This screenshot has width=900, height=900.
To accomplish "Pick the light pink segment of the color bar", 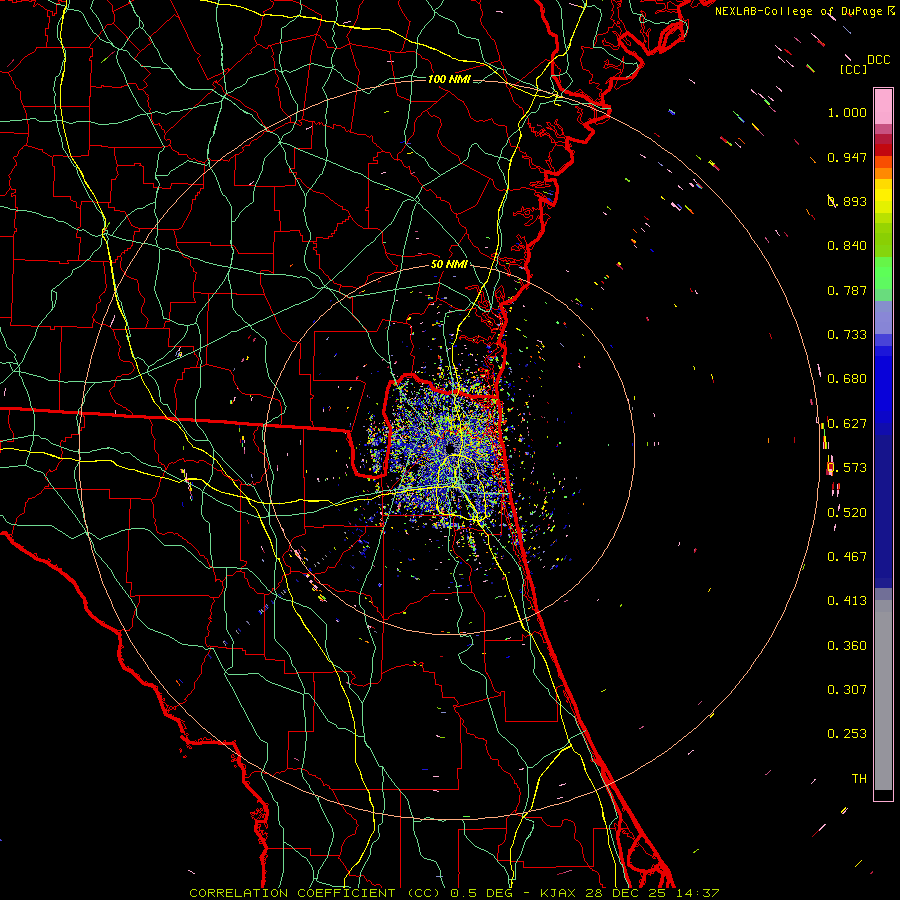I will point(883,107).
